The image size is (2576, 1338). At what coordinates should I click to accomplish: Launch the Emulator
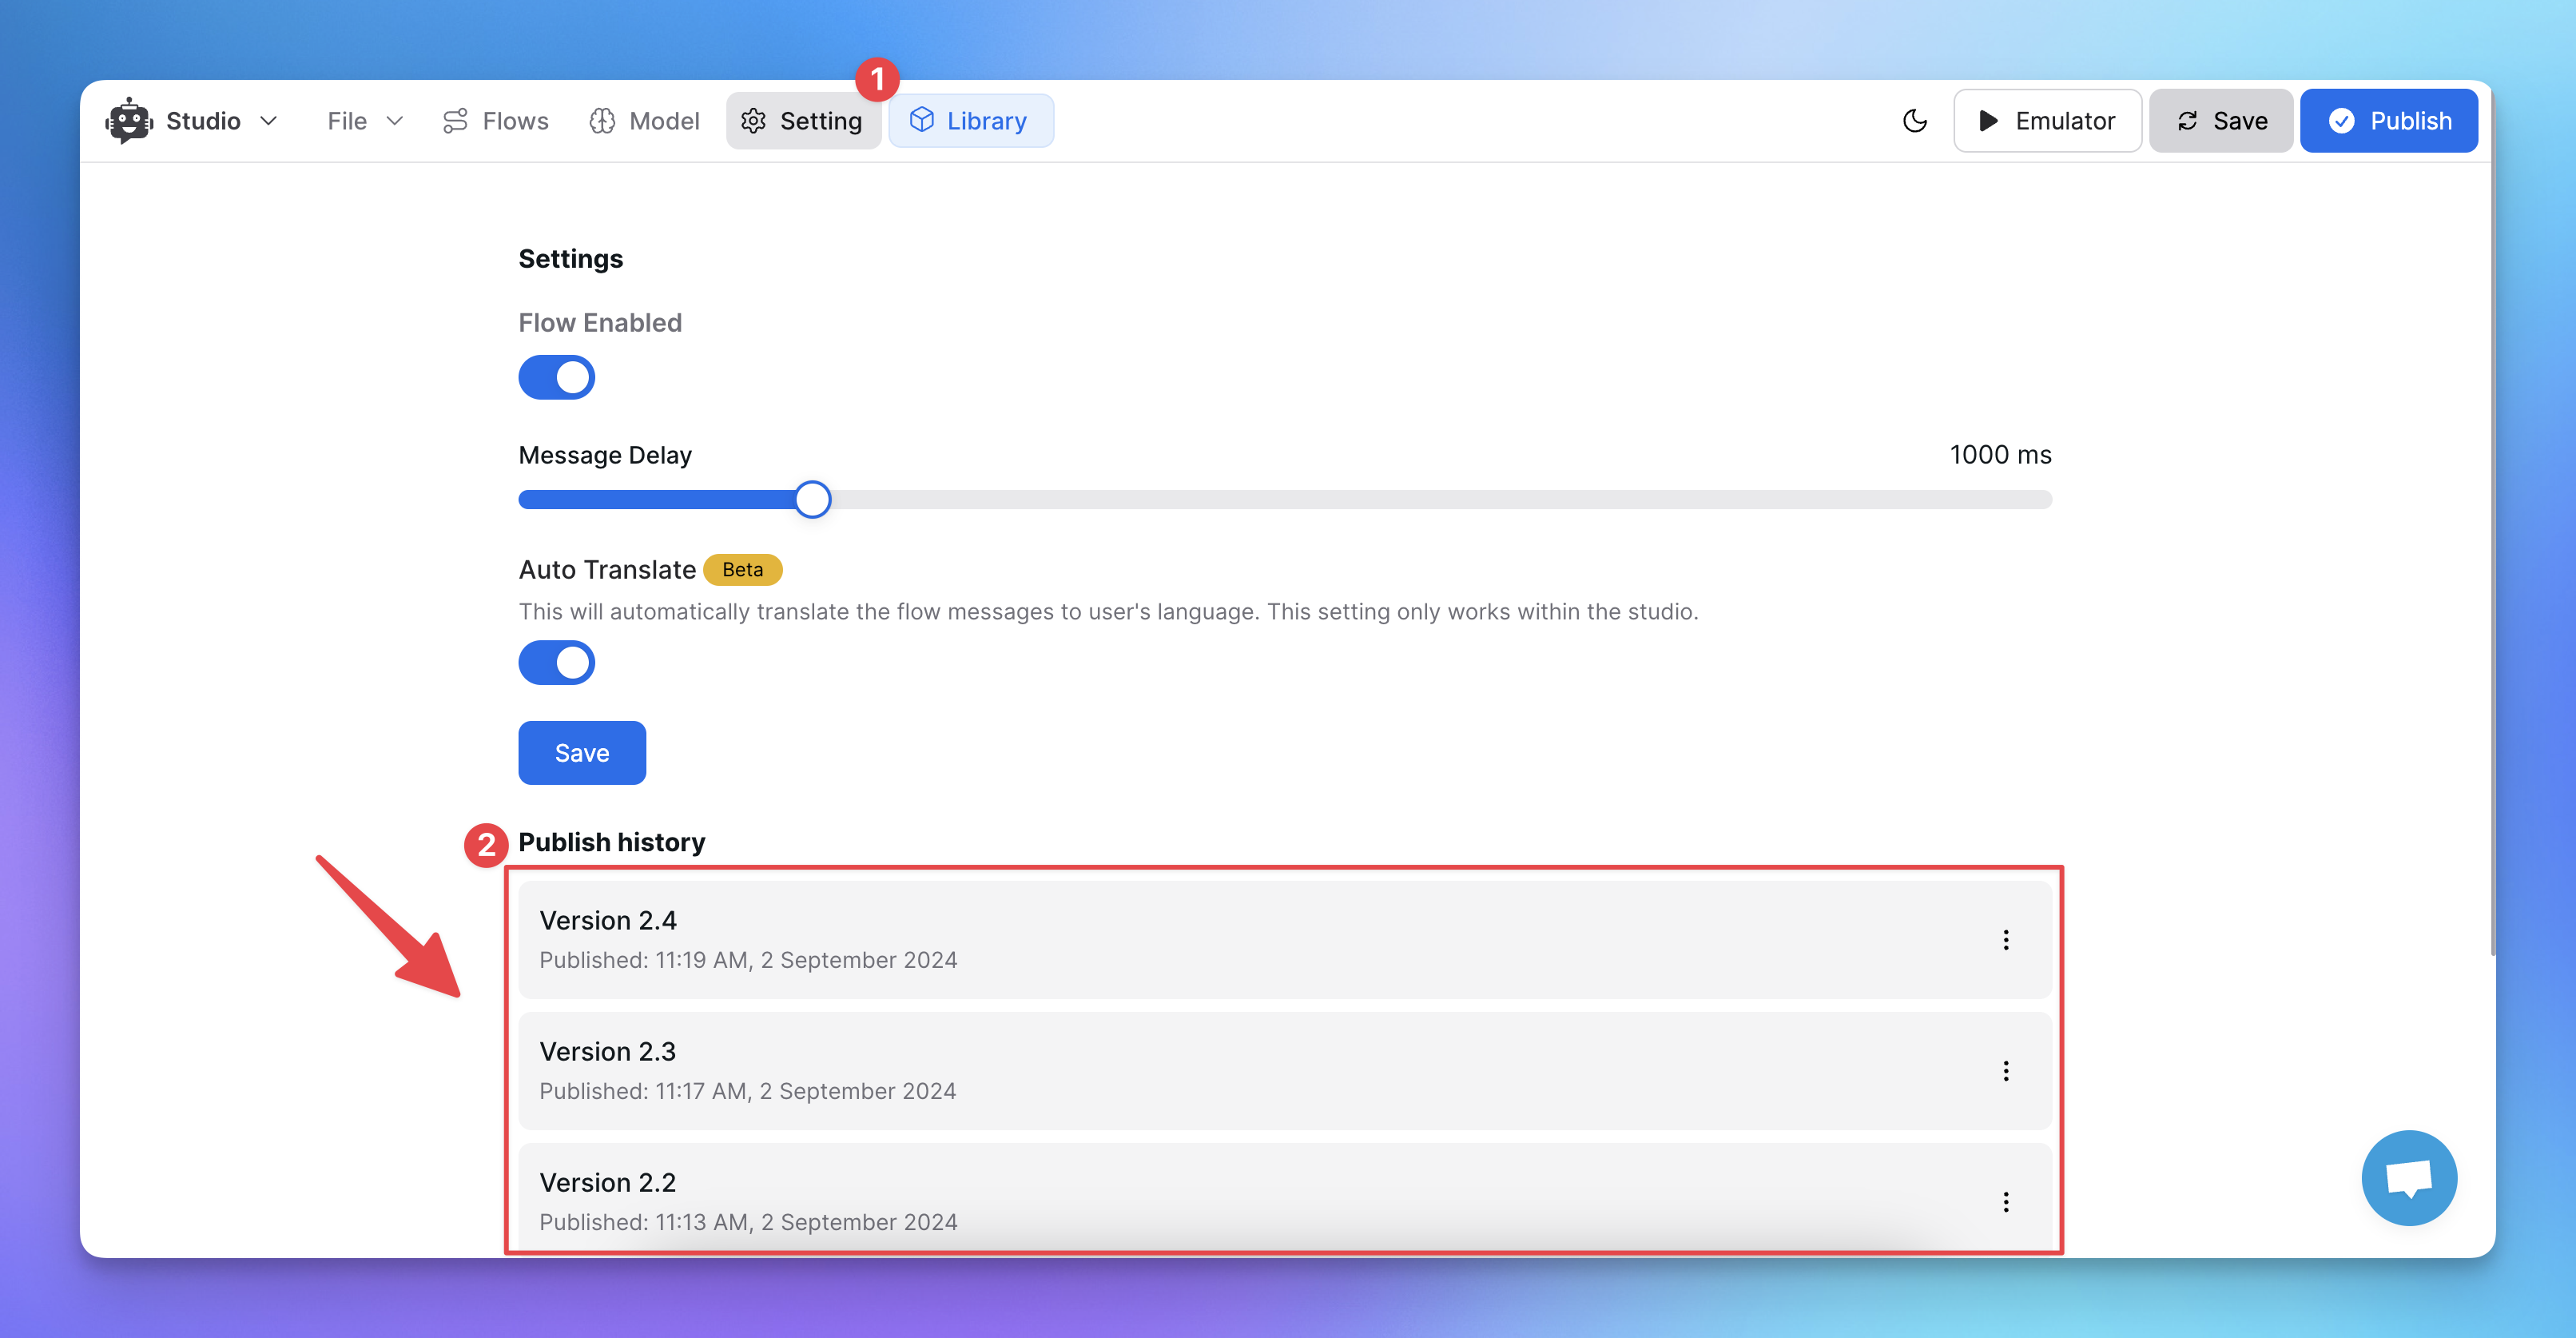2047,121
